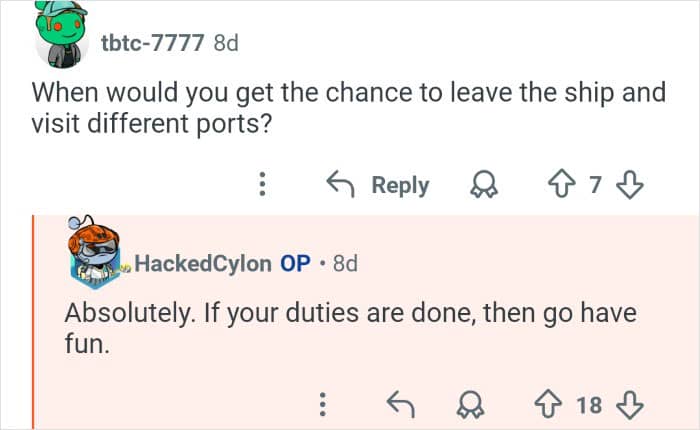Reply to the tbtc-7777 comment
Screen dimensions: 700x430
[x=379, y=185]
